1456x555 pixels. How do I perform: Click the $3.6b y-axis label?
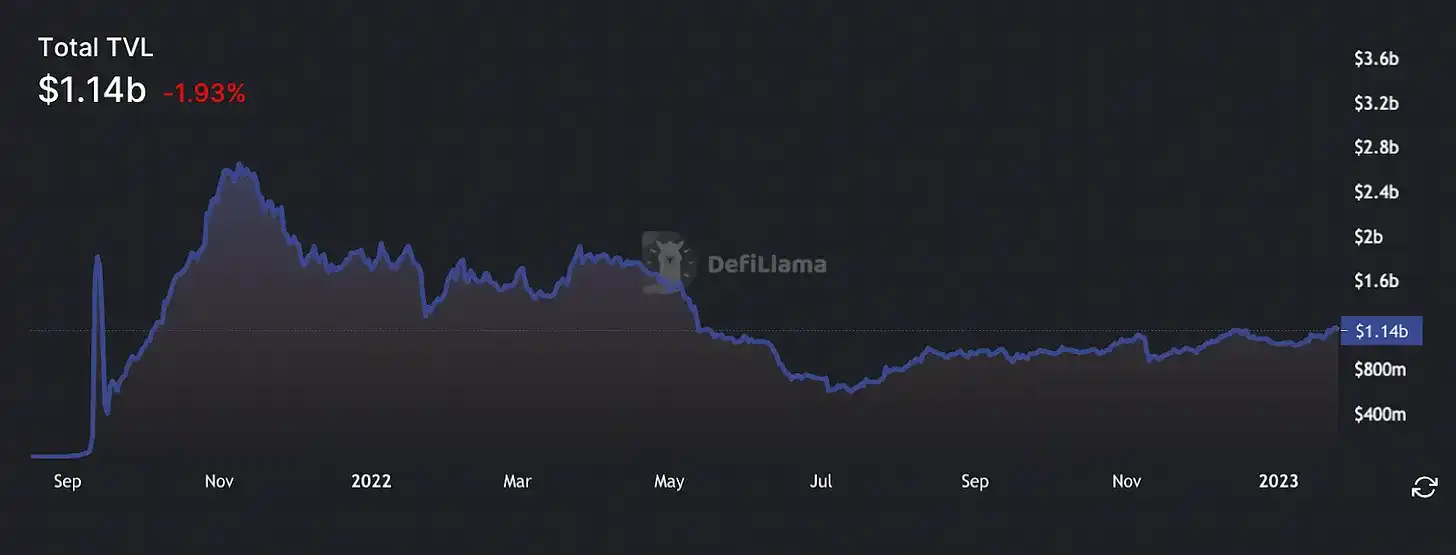pyautogui.click(x=1376, y=59)
